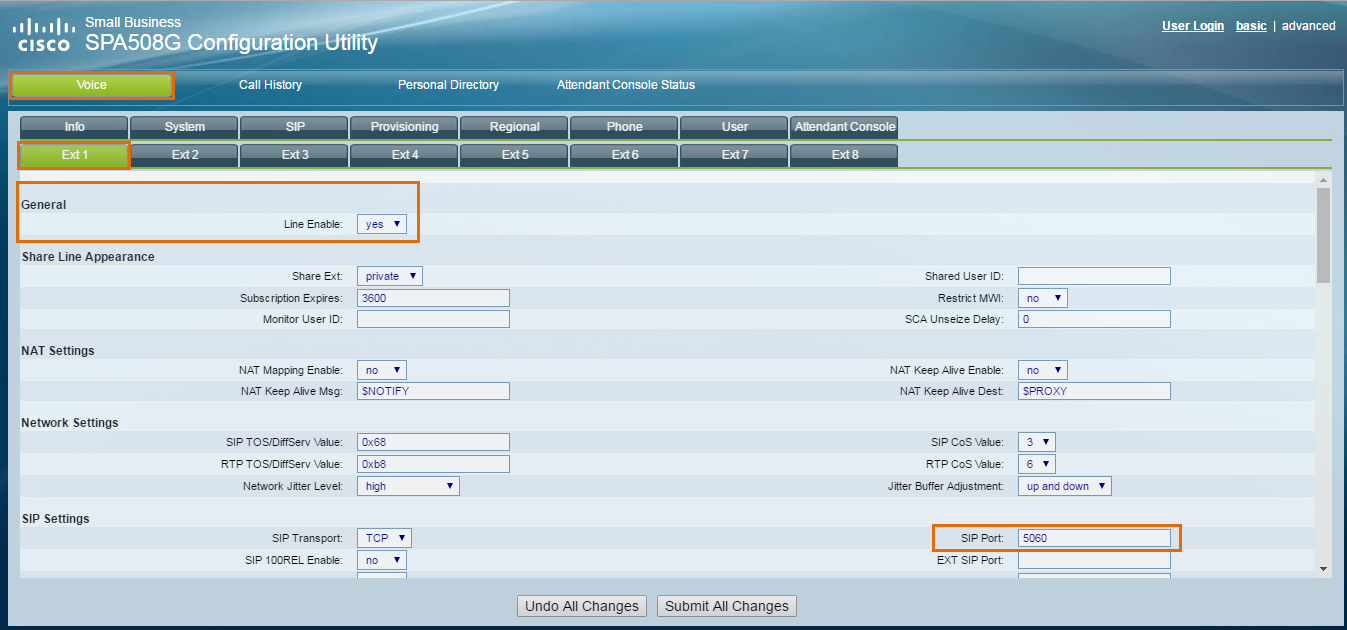Open the Restrict MWI dropdown
Image resolution: width=1347 pixels, height=630 pixels.
click(x=1043, y=298)
